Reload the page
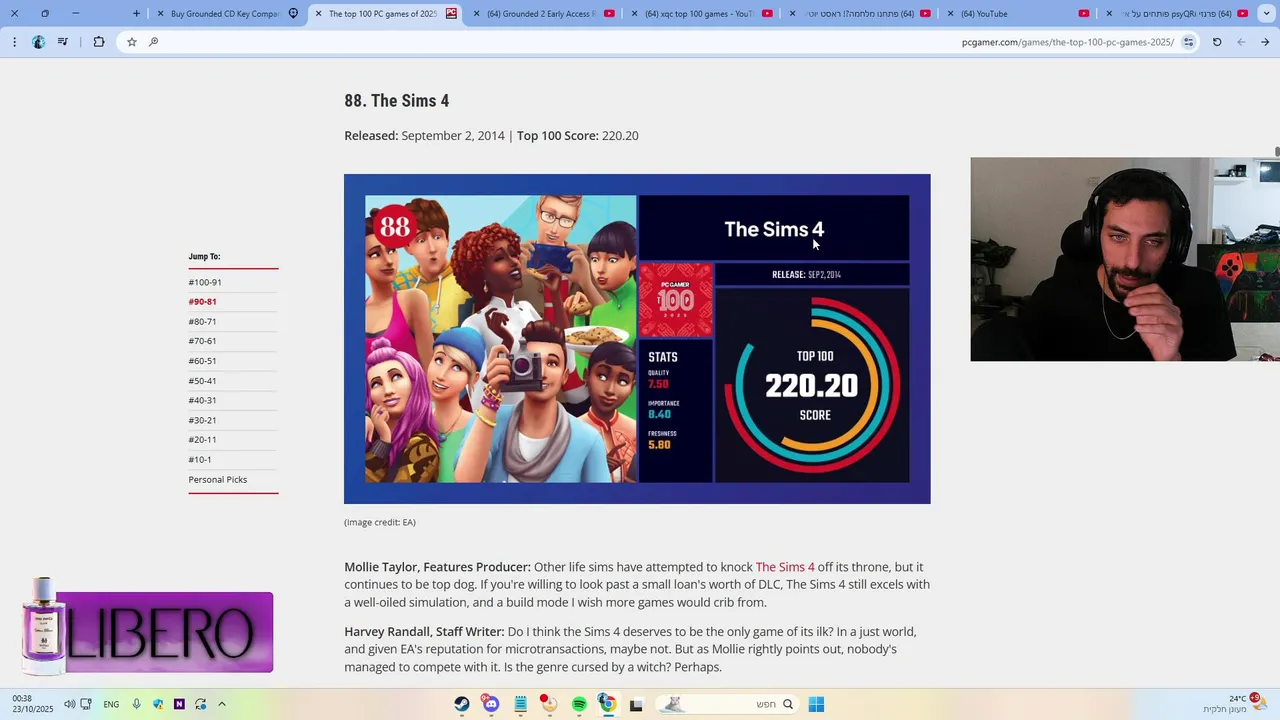Screen dimensions: 1280x720 point(1217,42)
